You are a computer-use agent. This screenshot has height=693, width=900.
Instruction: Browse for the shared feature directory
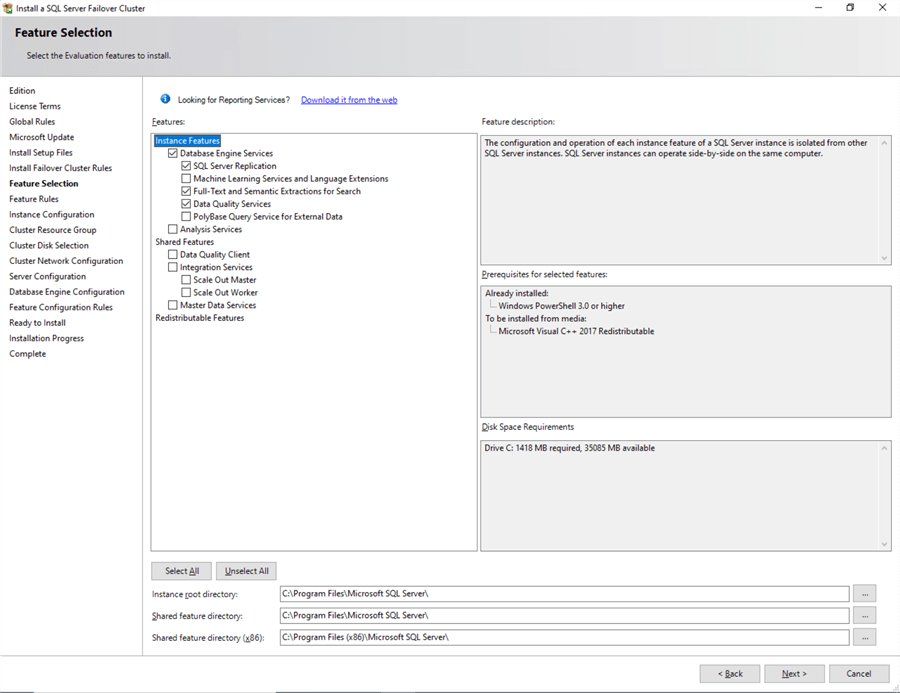(x=864, y=616)
